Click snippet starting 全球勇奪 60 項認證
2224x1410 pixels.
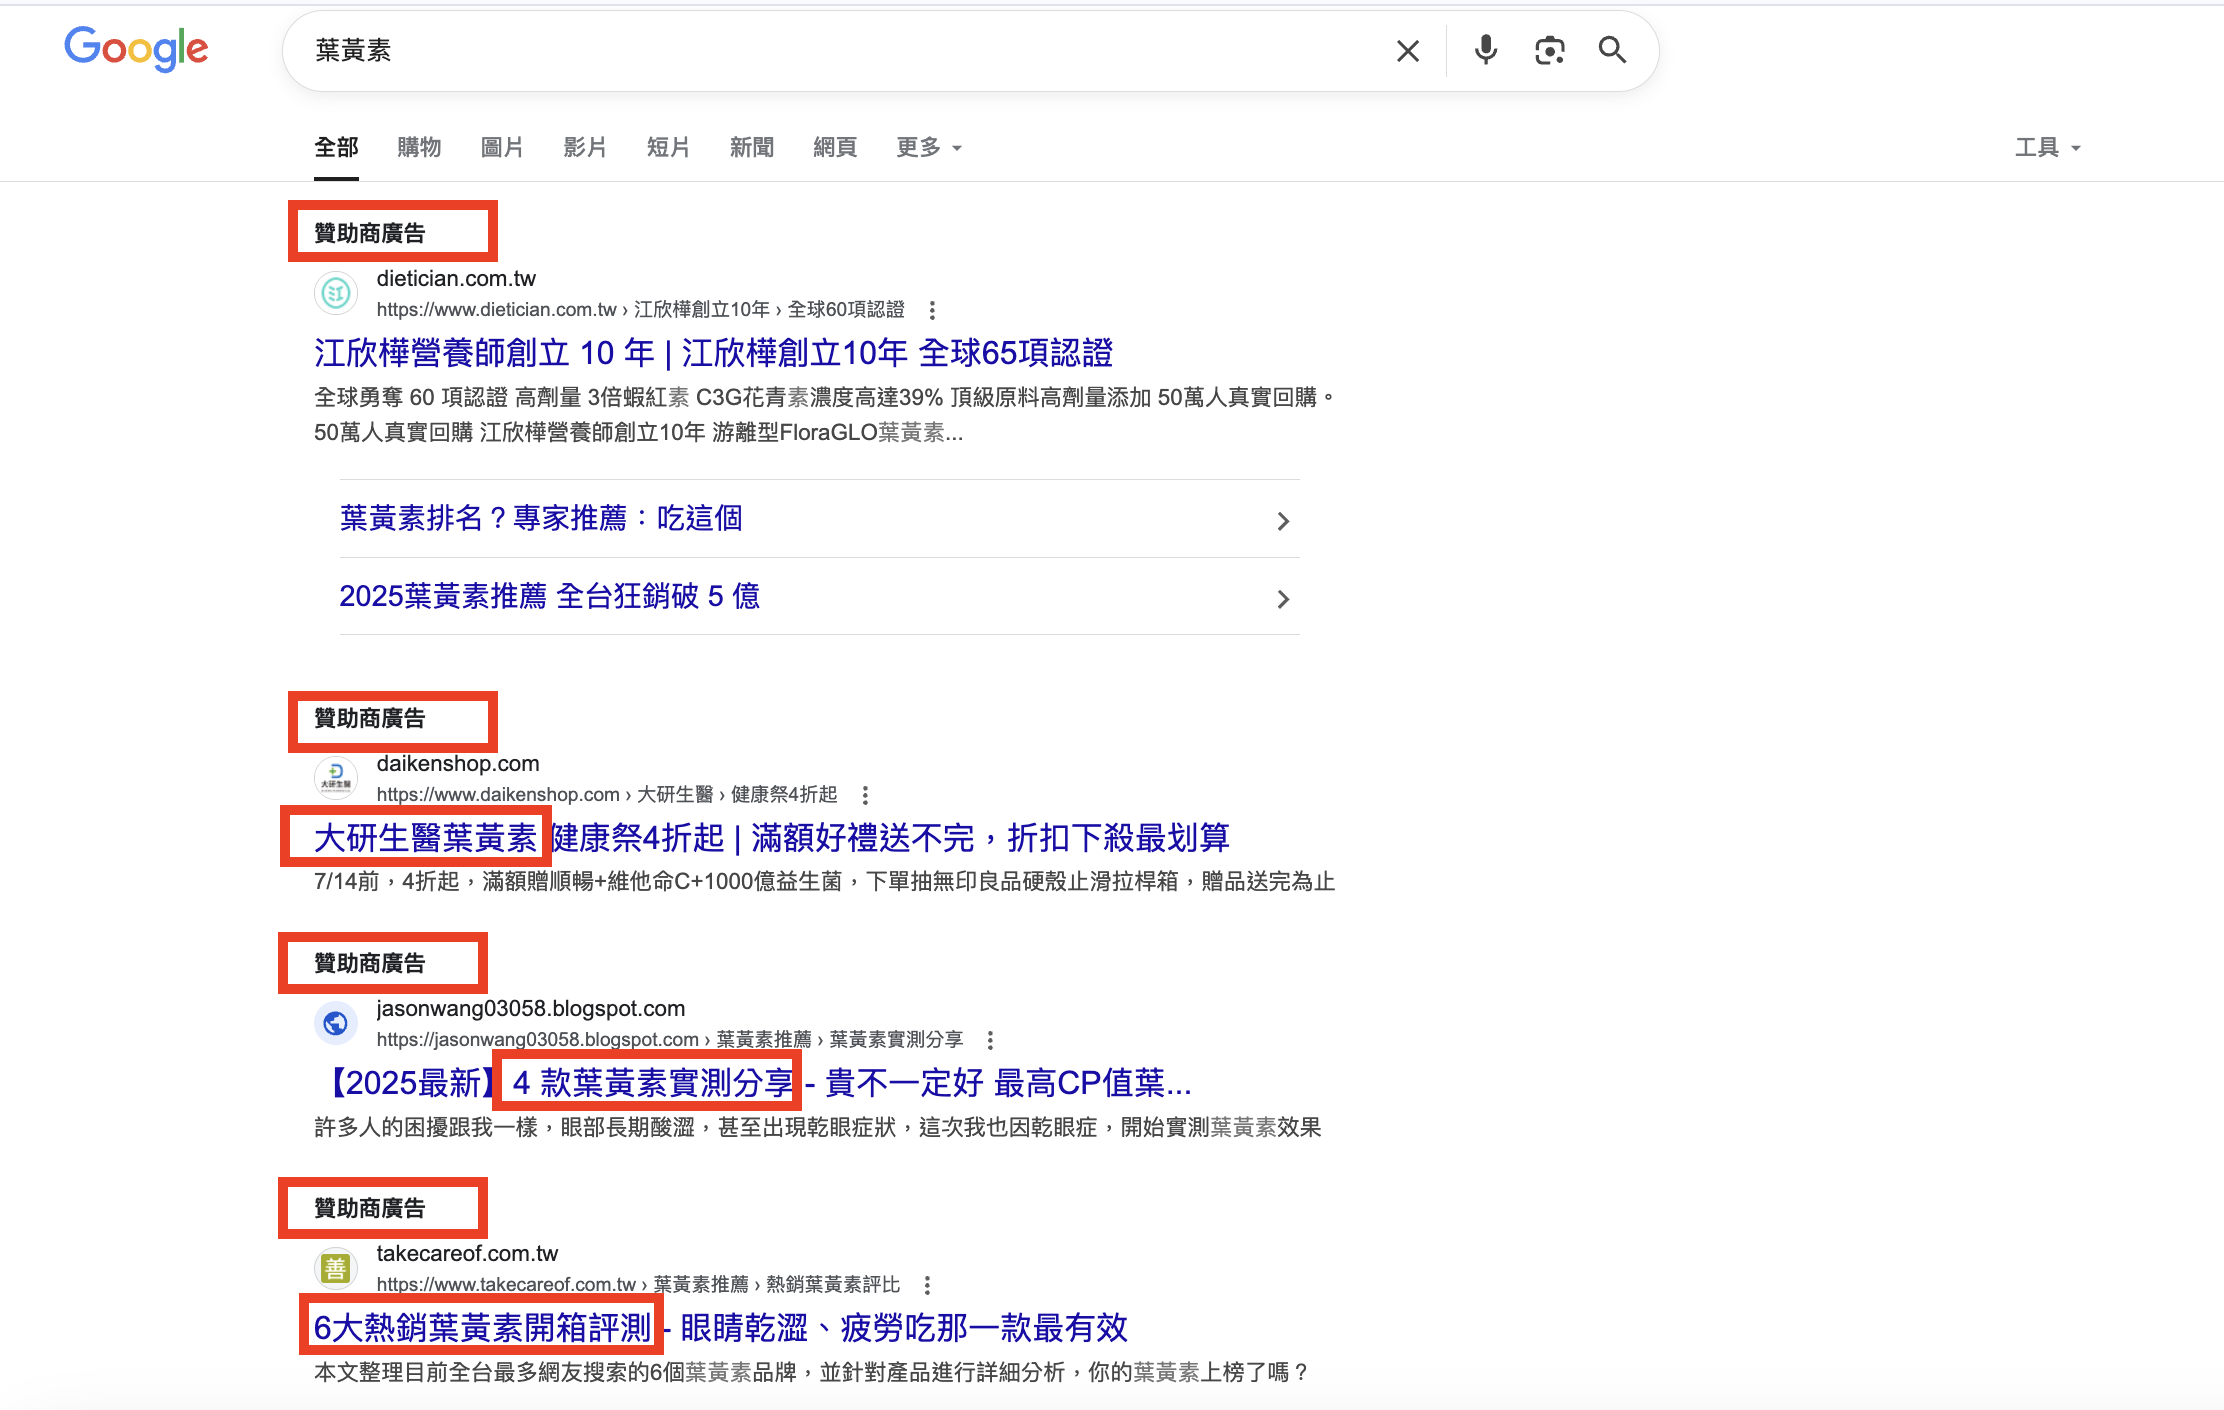[825, 415]
